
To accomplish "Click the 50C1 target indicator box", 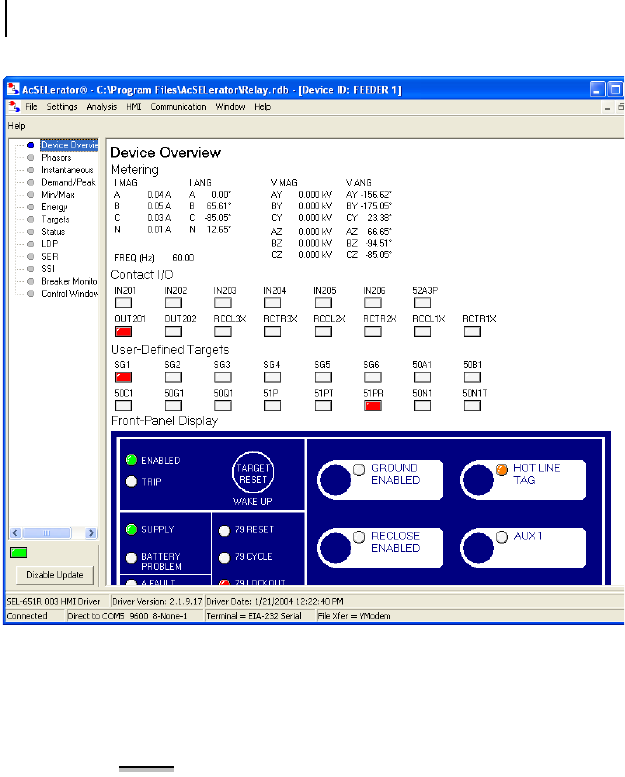I will [x=123, y=406].
